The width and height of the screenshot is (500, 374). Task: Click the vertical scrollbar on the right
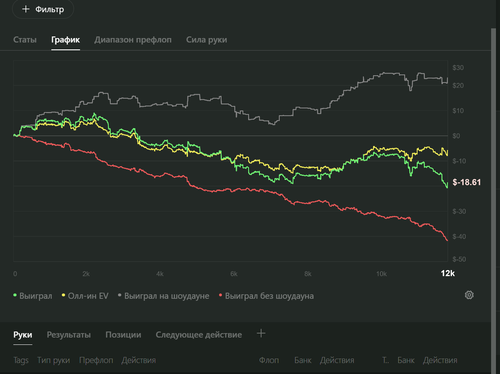493,200
